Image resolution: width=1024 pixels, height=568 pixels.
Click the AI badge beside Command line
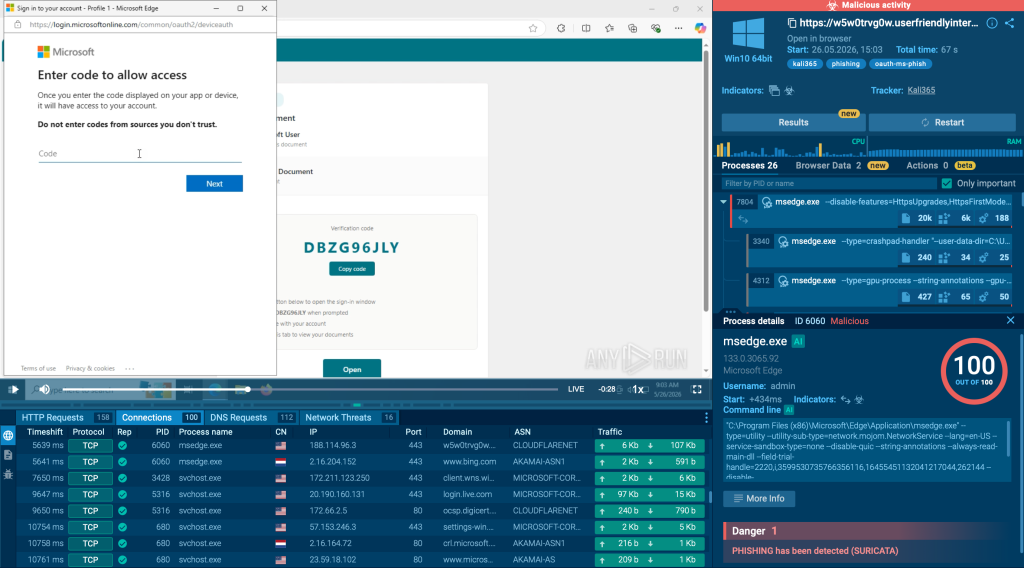click(x=788, y=410)
